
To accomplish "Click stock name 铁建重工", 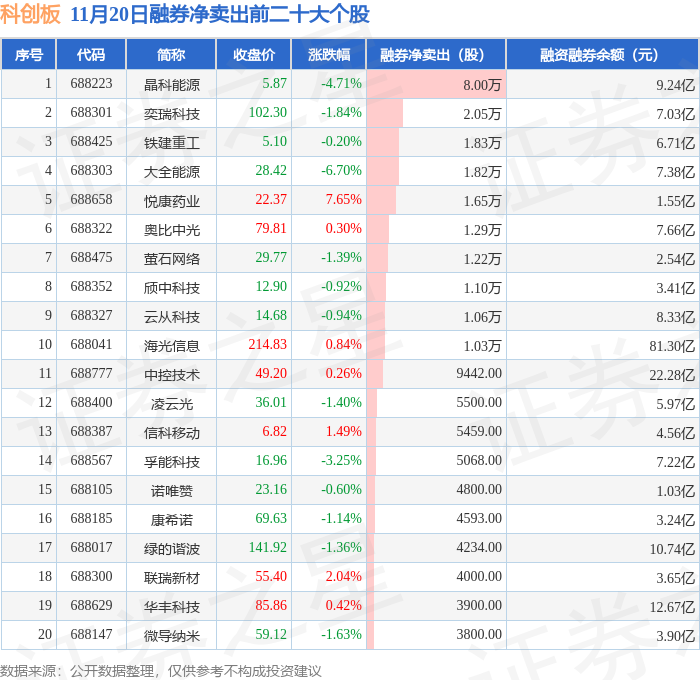I will pos(171,142).
